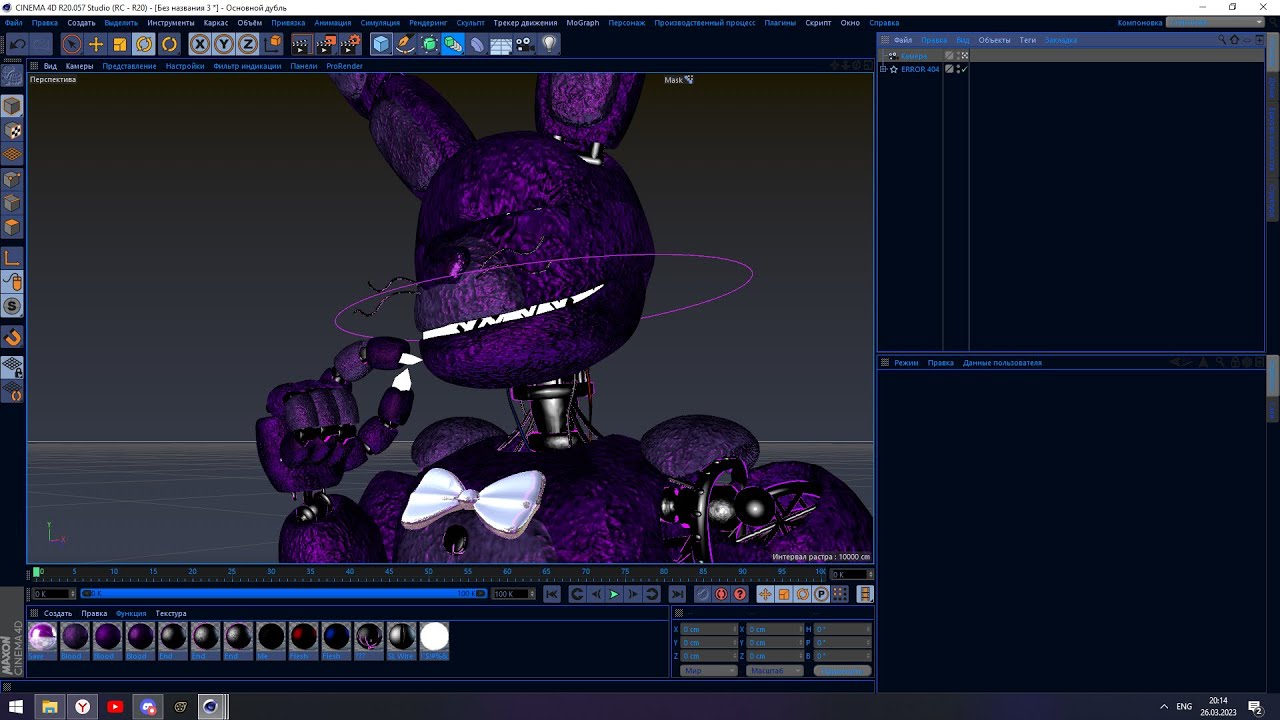
Task: Click Render View clapperboard icon
Action: pyautogui.click(x=301, y=44)
